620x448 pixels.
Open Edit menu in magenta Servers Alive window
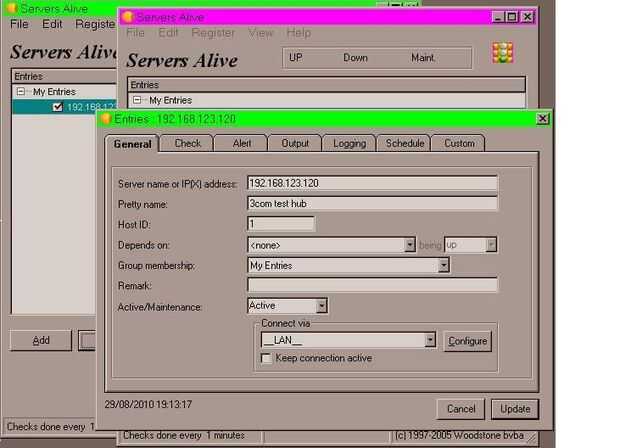[x=168, y=33]
